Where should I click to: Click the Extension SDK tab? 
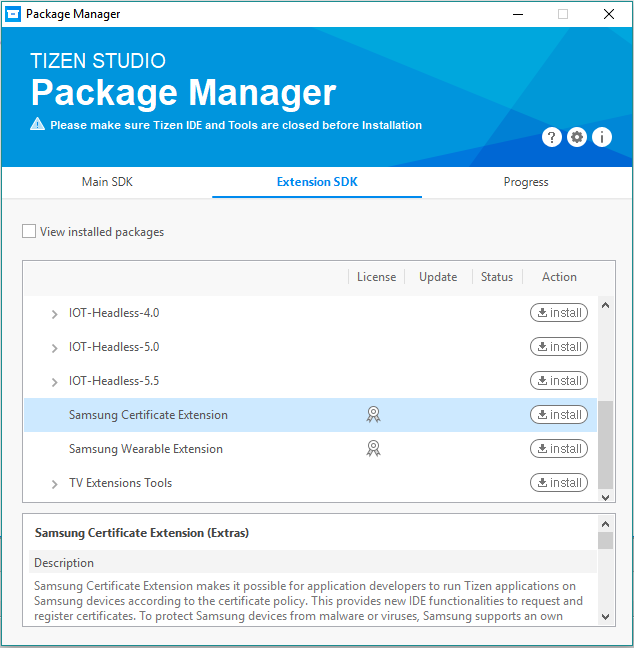tap(317, 182)
